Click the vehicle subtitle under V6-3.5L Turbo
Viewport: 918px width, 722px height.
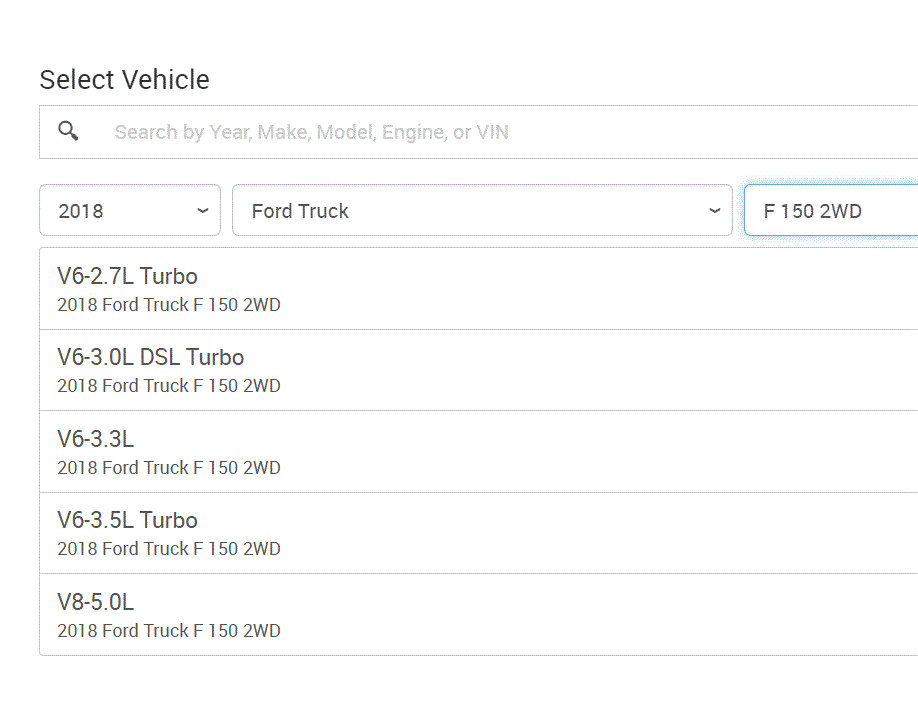point(169,549)
